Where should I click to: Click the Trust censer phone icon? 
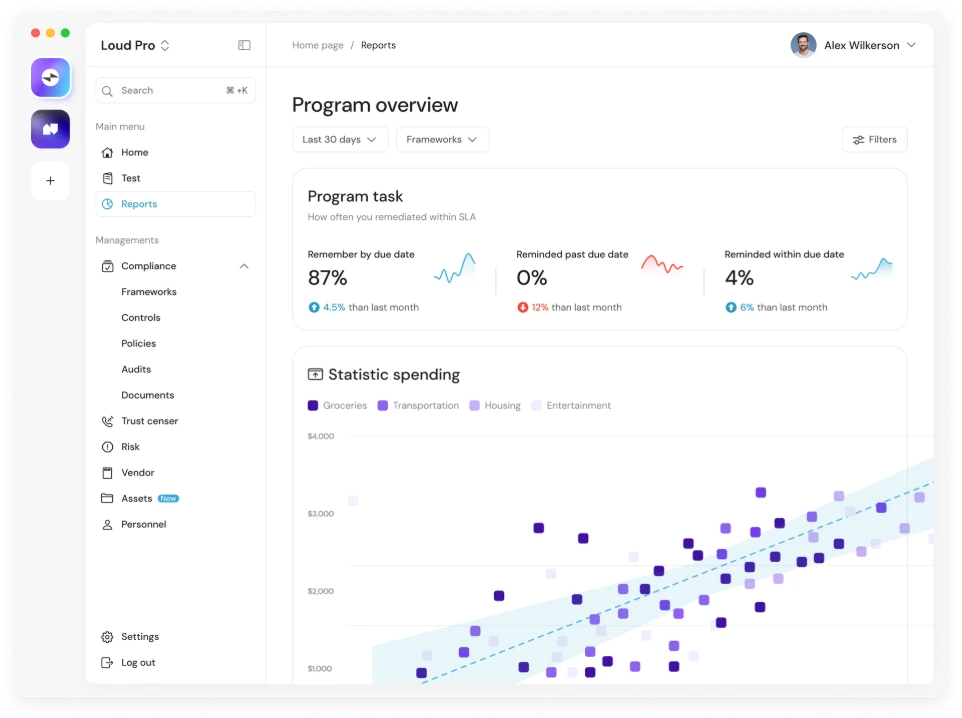coord(108,421)
